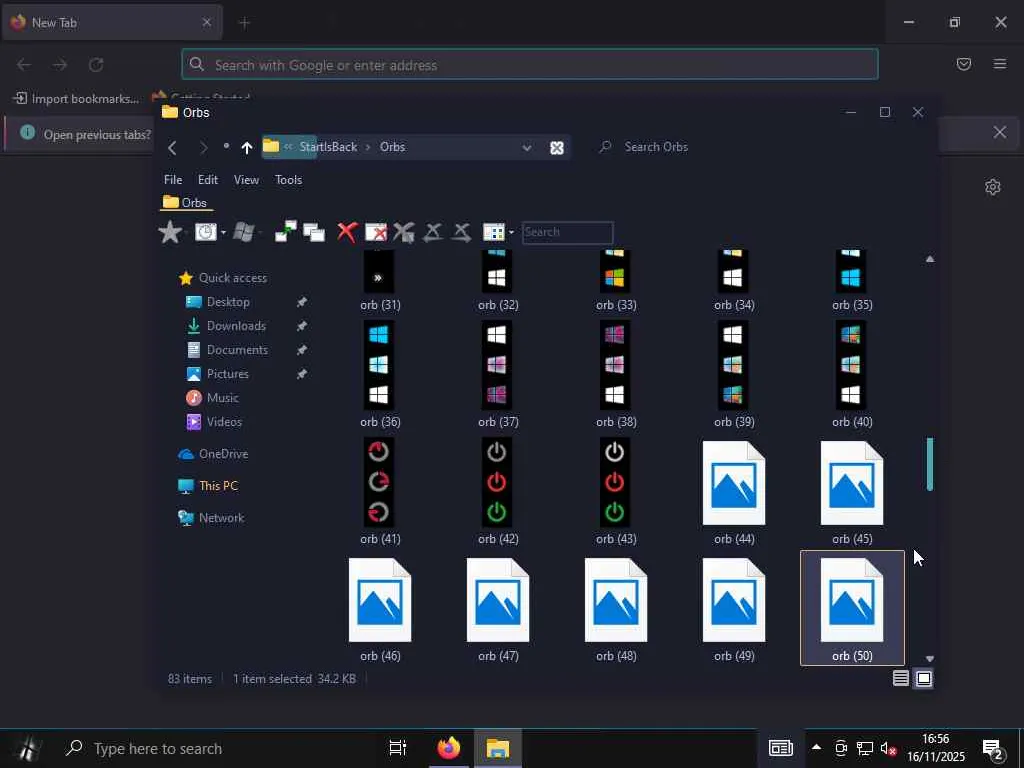
Task: Switch to large icons view in status bar
Action: [923, 679]
